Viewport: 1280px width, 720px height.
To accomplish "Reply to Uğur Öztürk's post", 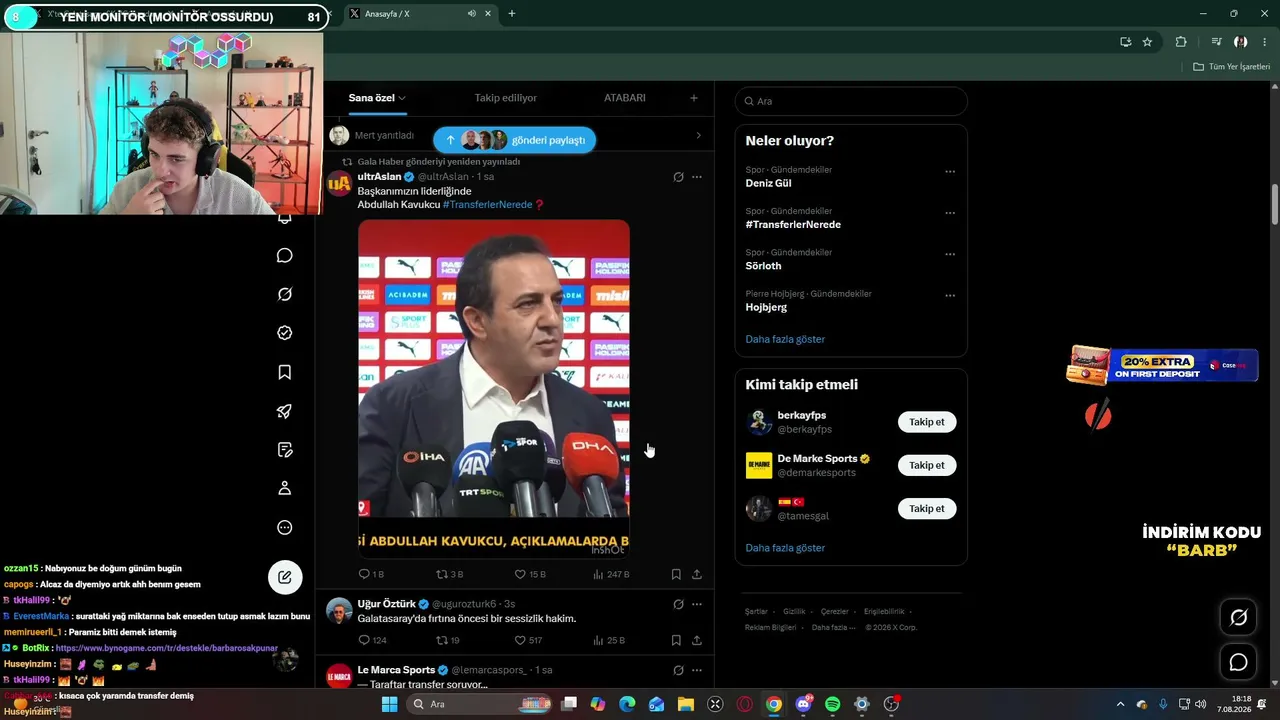I will pos(372,640).
